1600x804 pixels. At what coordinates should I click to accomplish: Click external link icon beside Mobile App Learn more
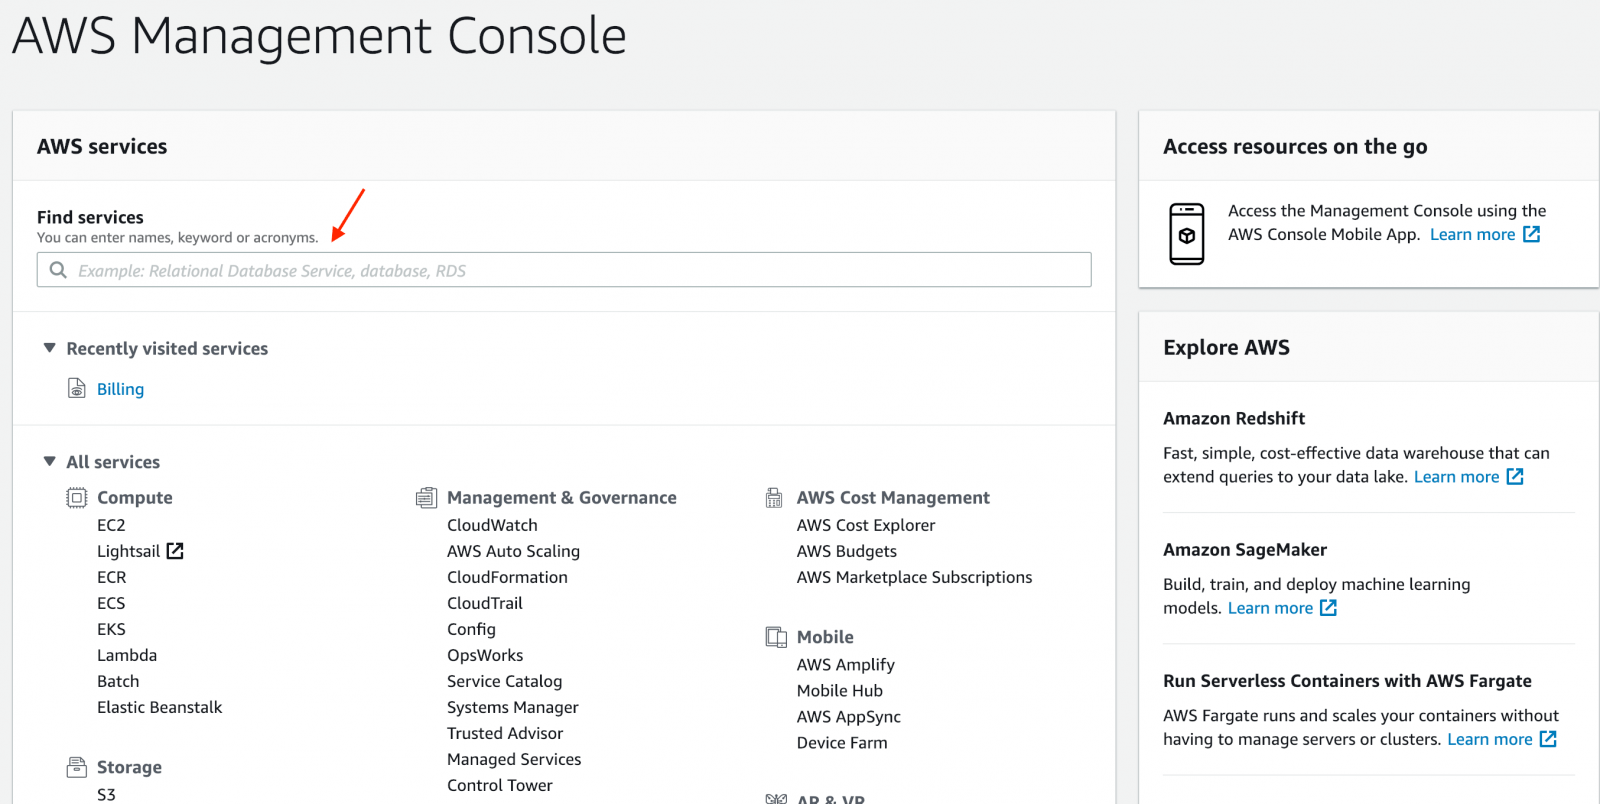coord(1532,234)
